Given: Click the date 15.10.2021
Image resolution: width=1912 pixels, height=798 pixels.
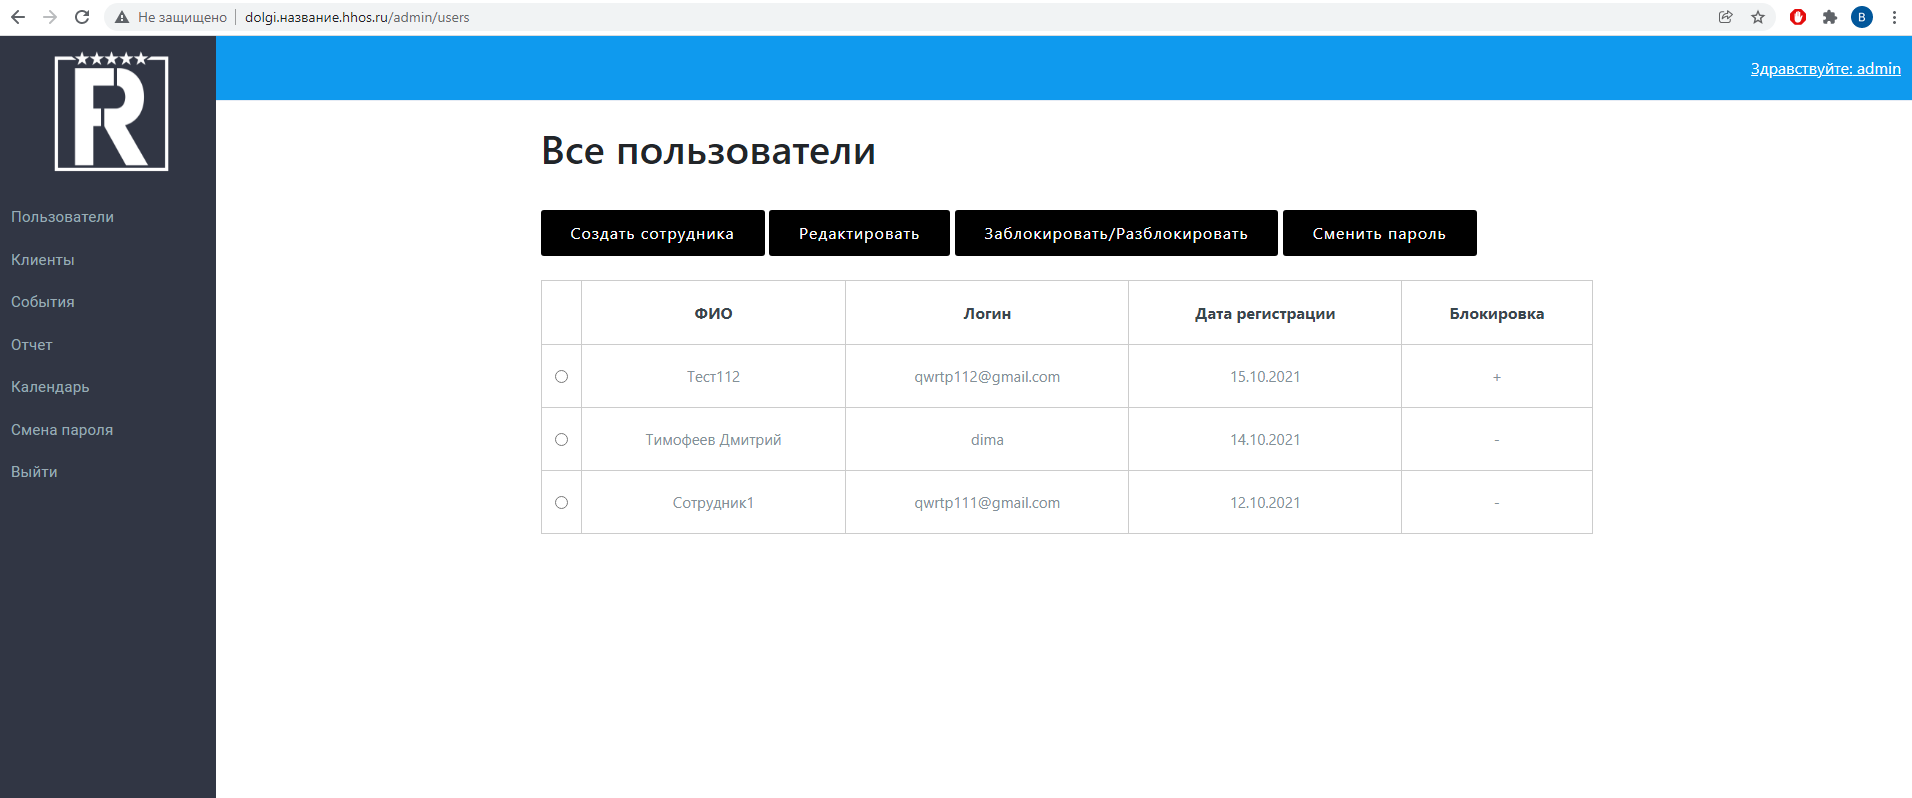Looking at the screenshot, I should (1265, 377).
